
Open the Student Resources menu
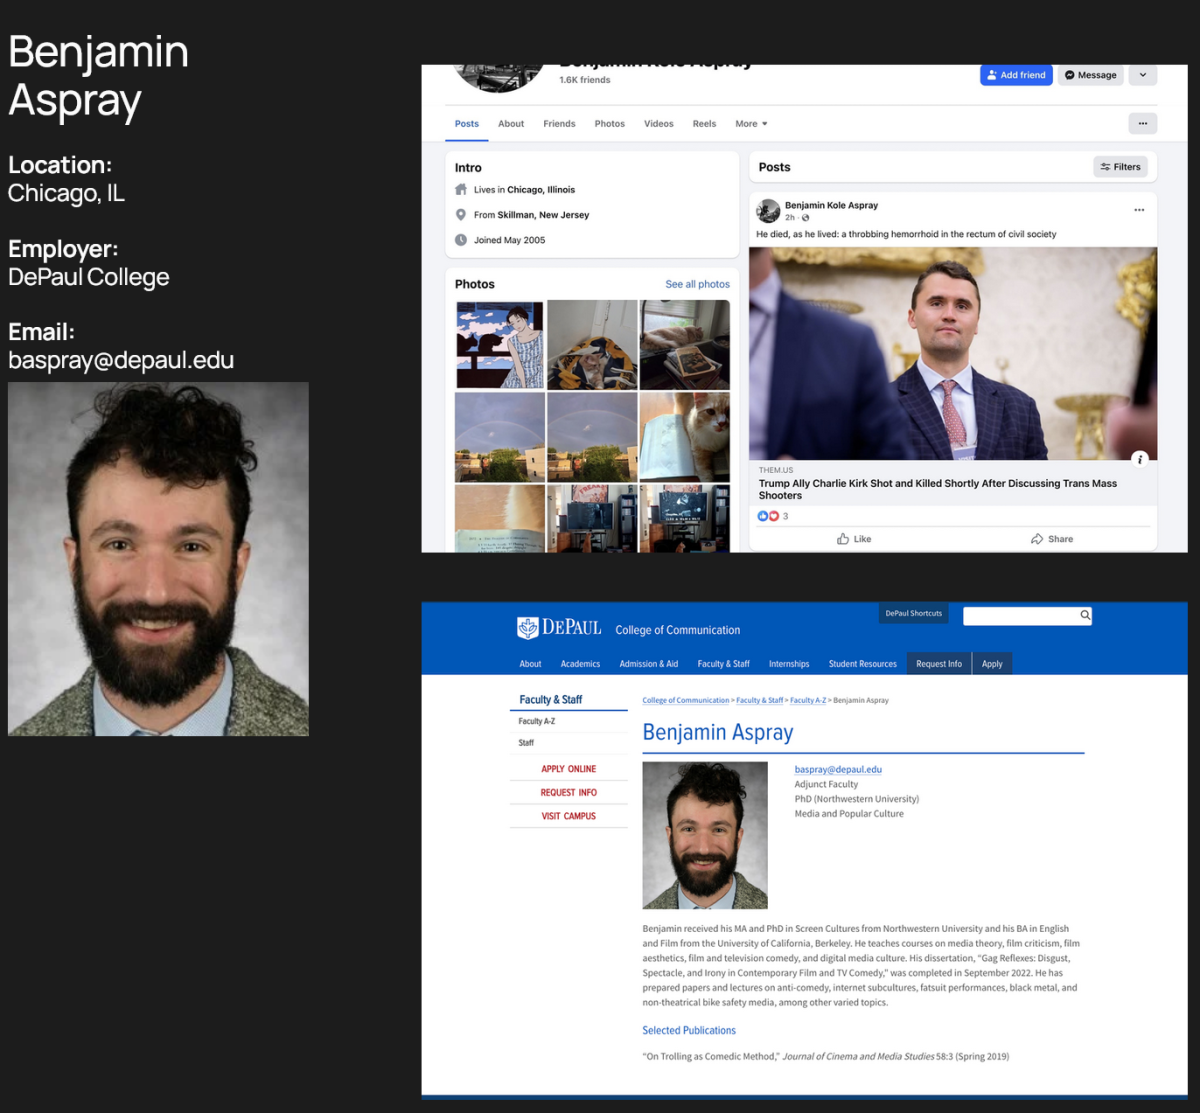862,664
